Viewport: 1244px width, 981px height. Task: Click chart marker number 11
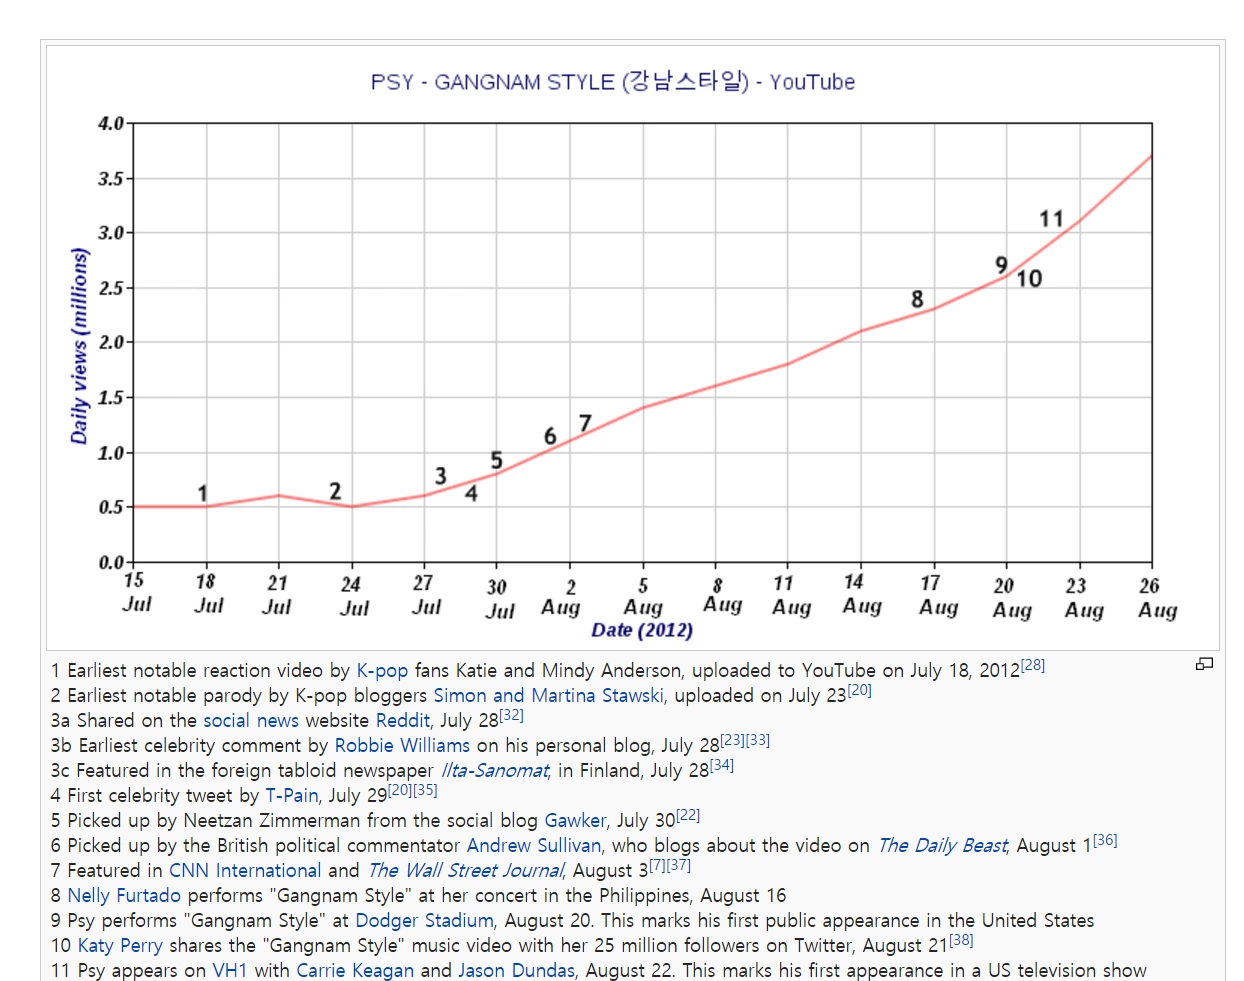1051,219
